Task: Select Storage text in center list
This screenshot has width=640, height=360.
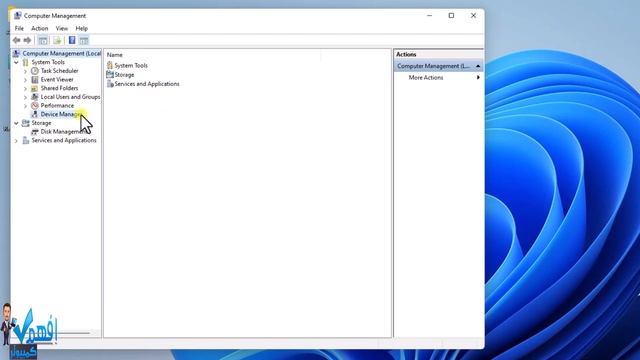Action: pos(124,75)
